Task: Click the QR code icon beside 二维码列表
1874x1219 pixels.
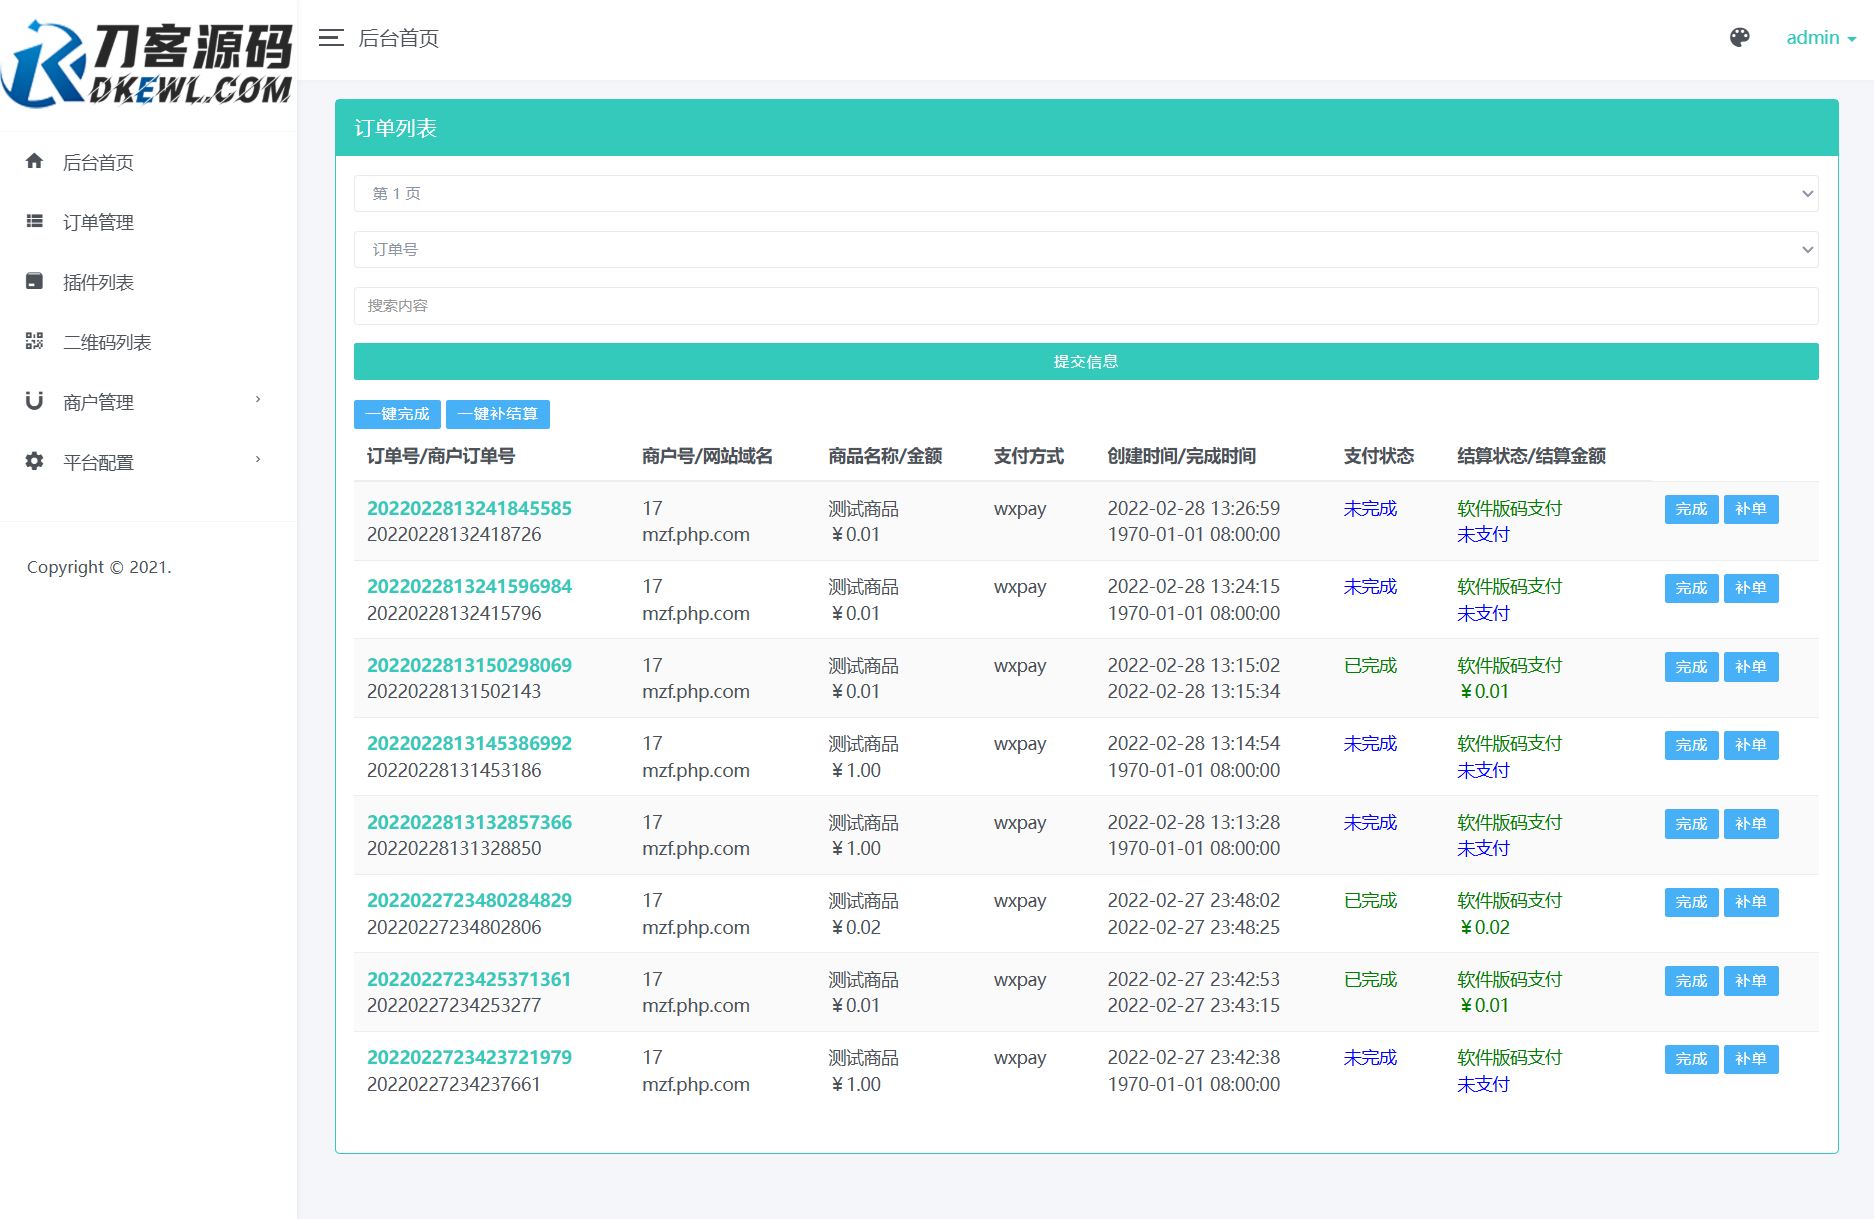Action: pyautogui.click(x=35, y=341)
